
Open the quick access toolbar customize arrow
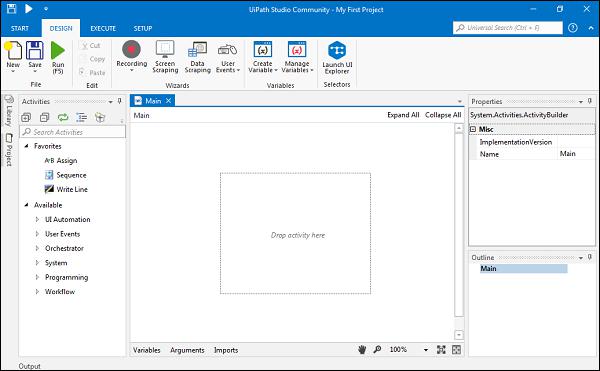click(46, 8)
